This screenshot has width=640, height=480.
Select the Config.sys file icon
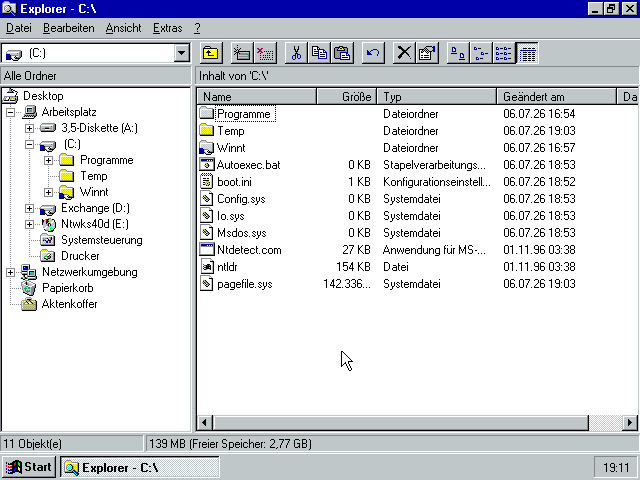pyautogui.click(x=207, y=199)
